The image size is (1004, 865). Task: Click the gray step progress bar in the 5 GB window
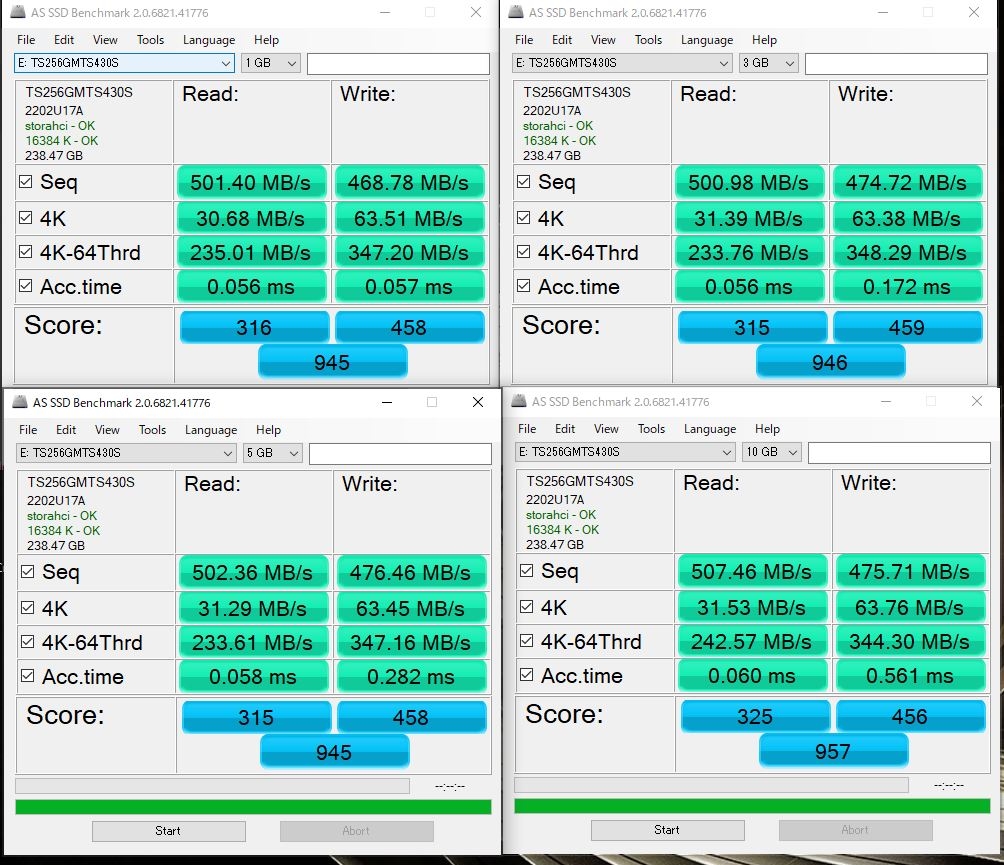click(212, 786)
